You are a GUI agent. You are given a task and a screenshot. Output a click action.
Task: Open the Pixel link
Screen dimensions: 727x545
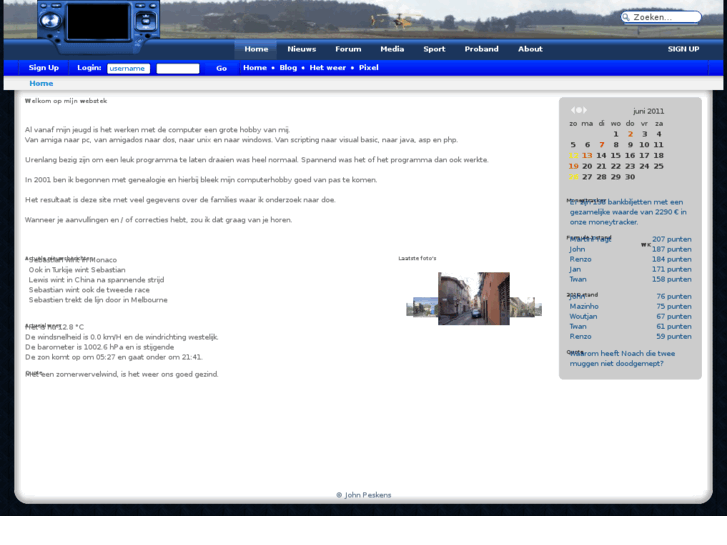[x=368, y=68]
